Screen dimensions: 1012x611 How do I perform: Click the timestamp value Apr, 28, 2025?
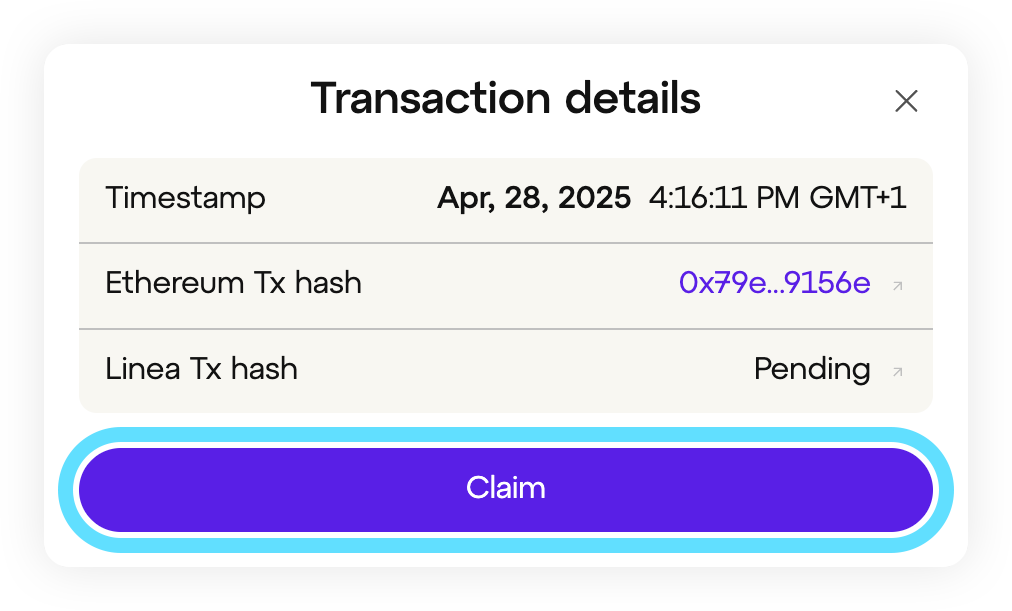533,198
